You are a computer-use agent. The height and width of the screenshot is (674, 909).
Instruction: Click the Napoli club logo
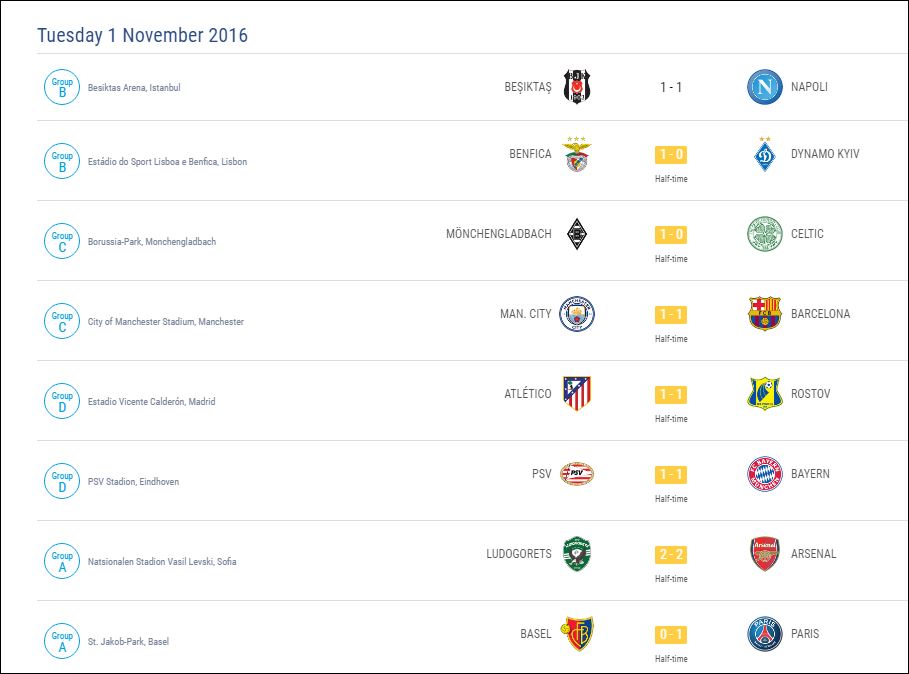click(x=765, y=87)
